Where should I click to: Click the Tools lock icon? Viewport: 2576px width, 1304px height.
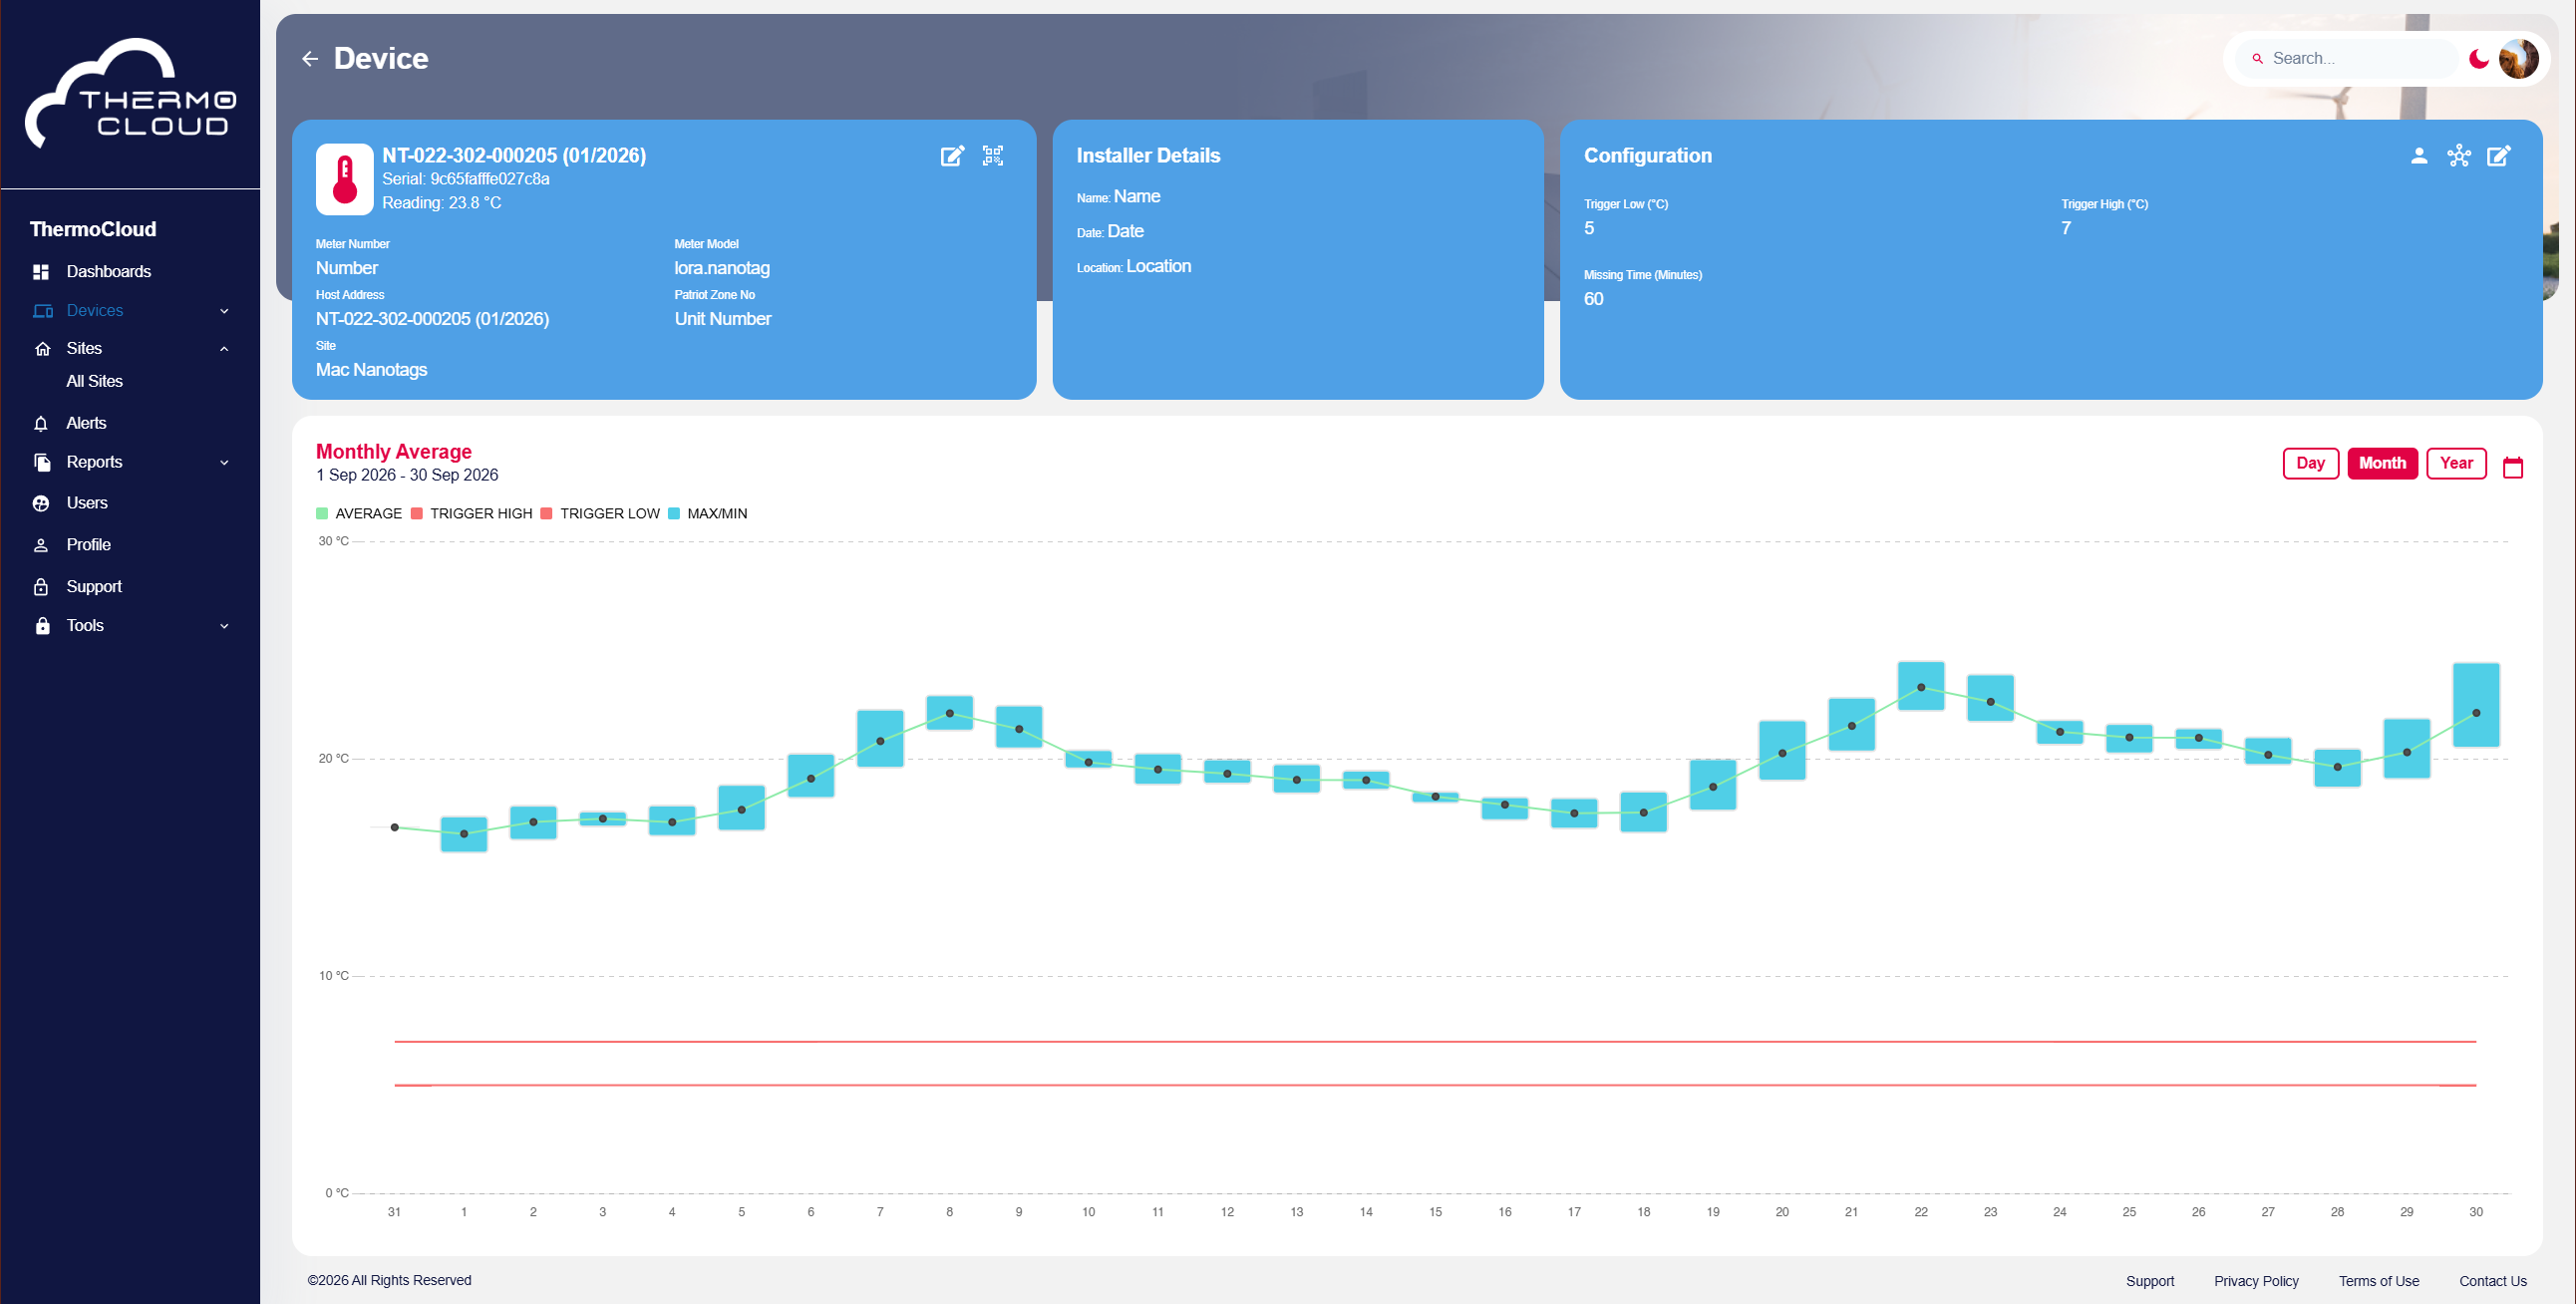[x=42, y=626]
